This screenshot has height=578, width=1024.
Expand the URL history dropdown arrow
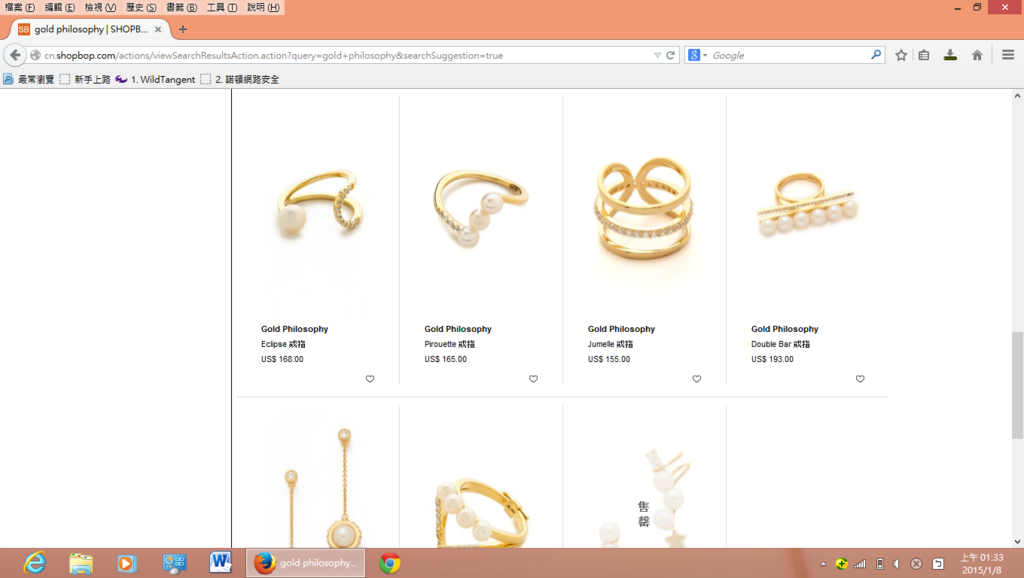657,56
